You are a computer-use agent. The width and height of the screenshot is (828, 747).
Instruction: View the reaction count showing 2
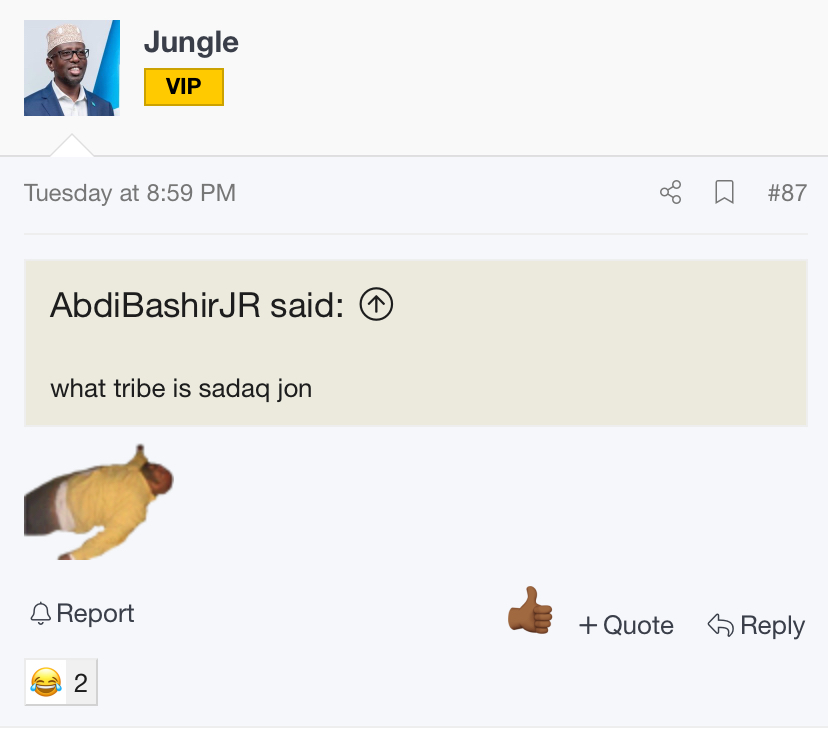81,683
